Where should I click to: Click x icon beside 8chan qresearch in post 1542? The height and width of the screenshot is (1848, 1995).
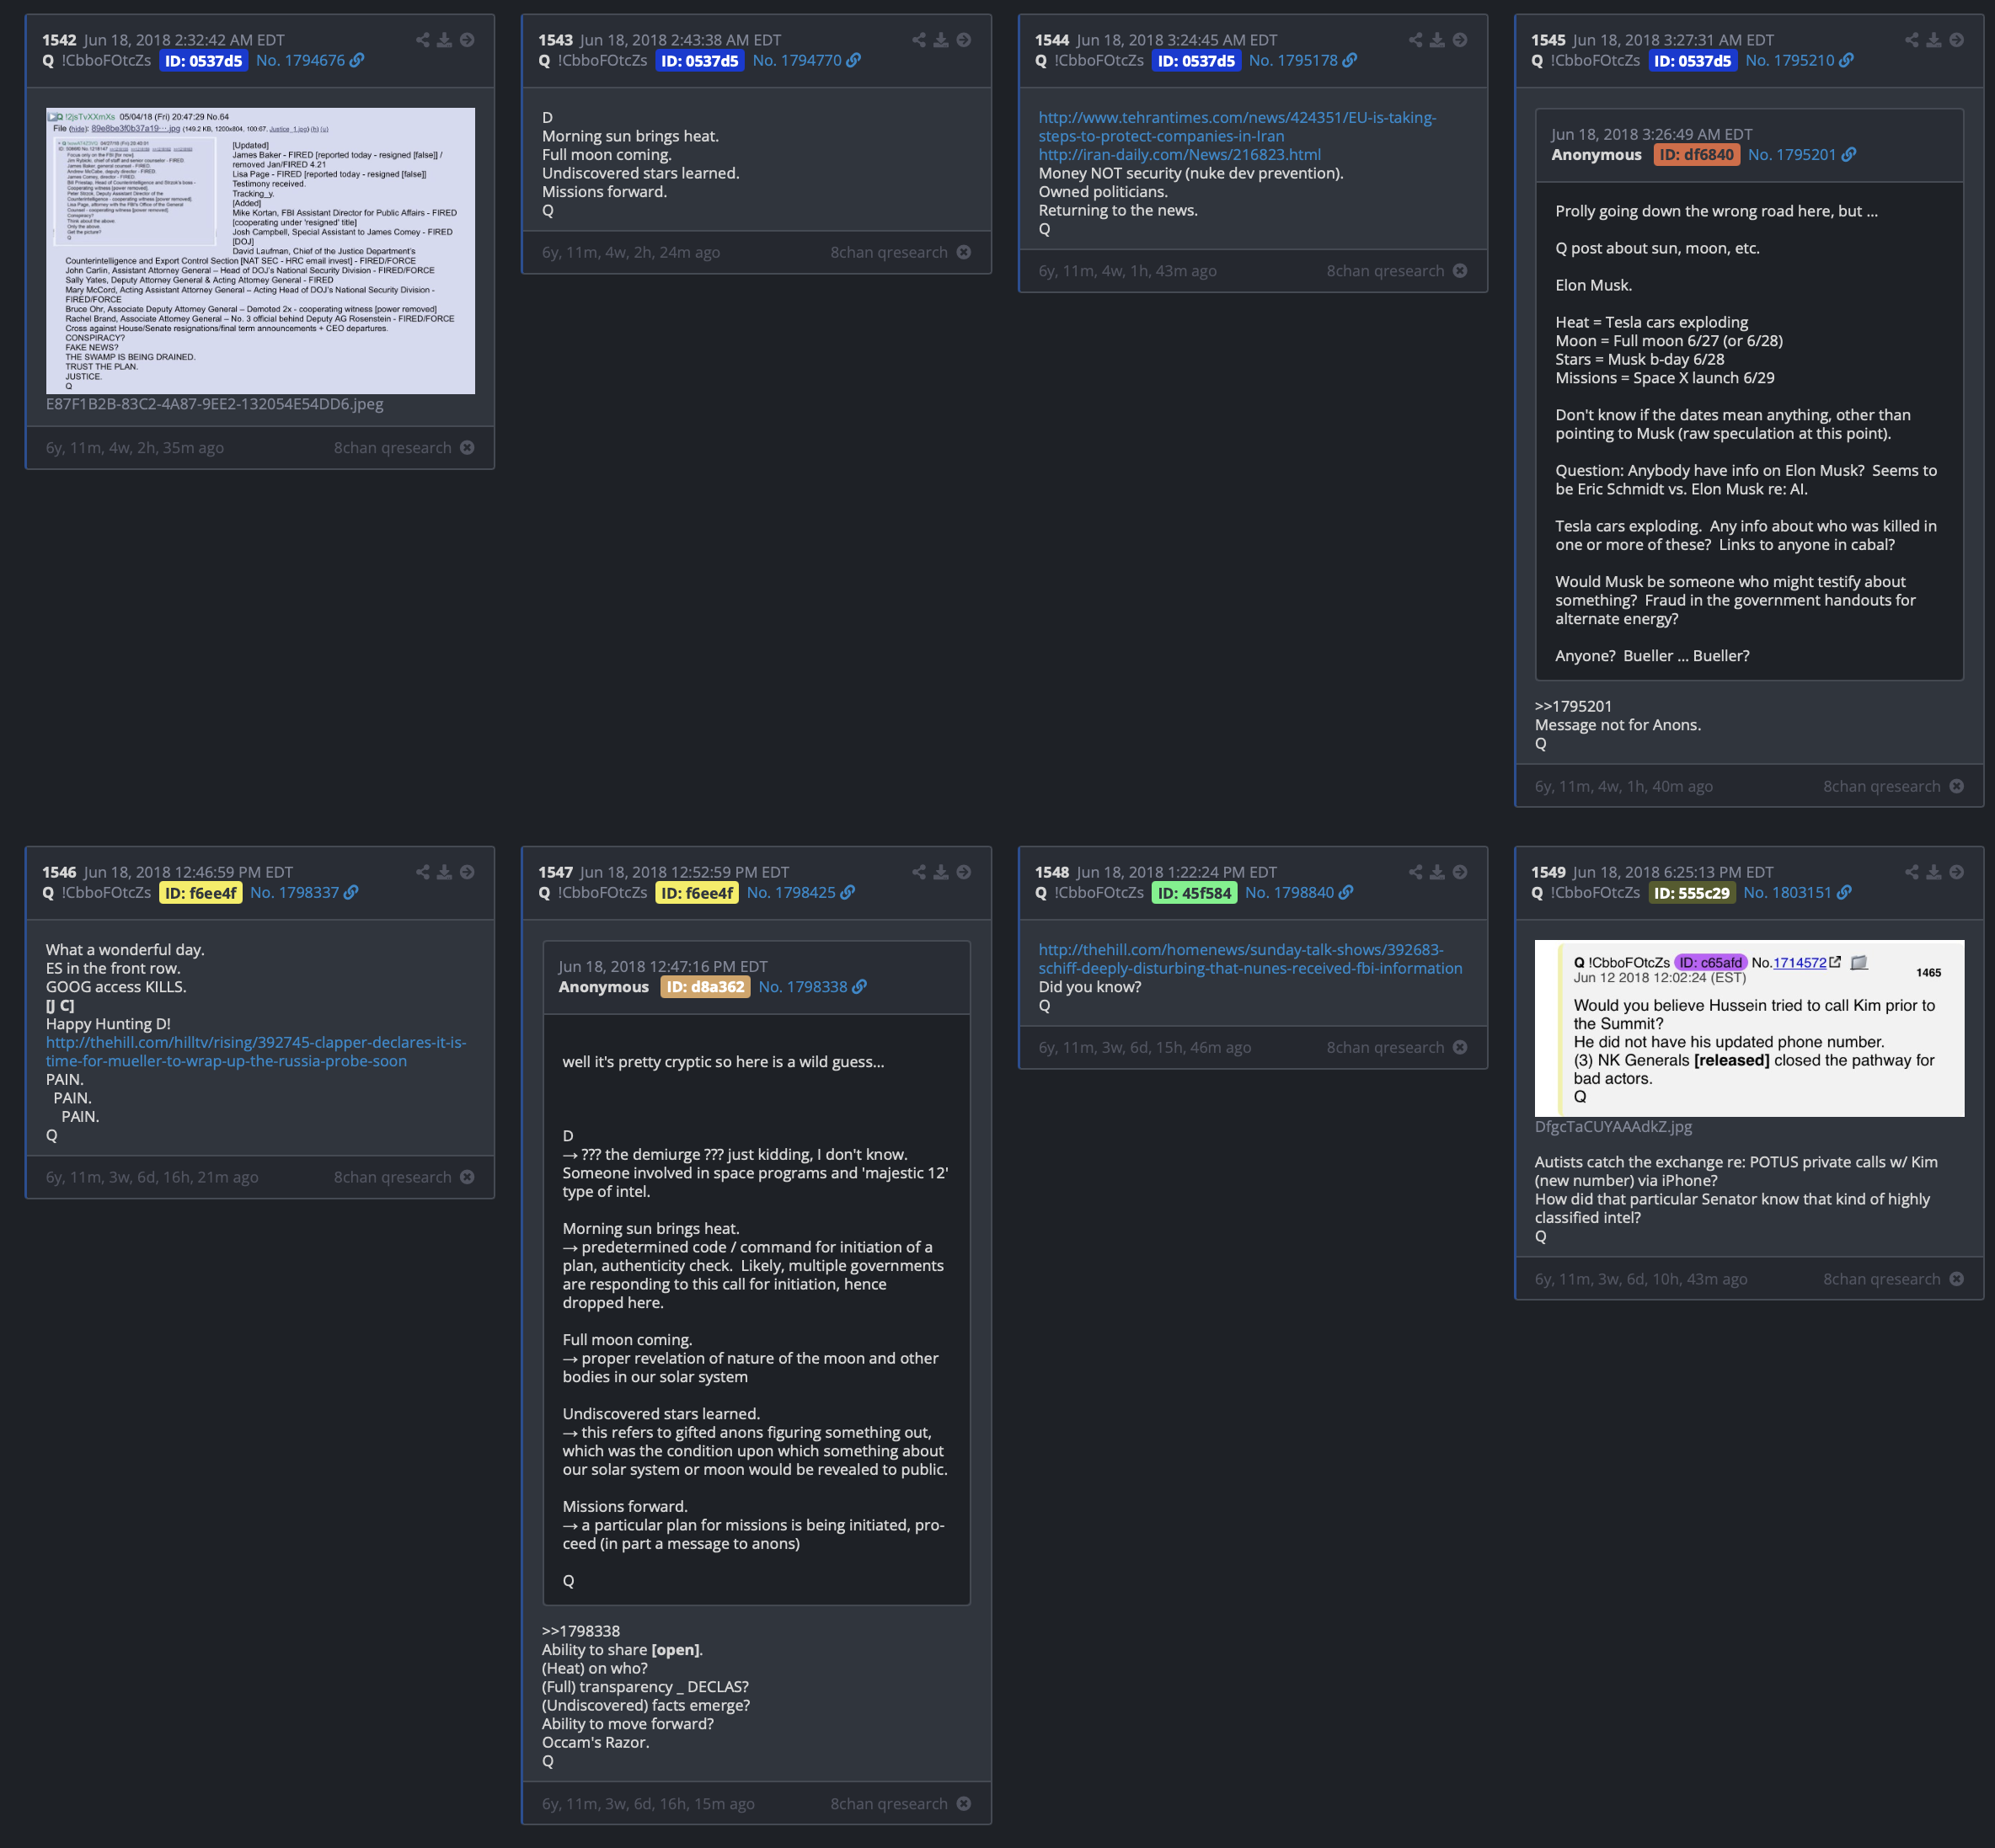pyautogui.click(x=467, y=447)
